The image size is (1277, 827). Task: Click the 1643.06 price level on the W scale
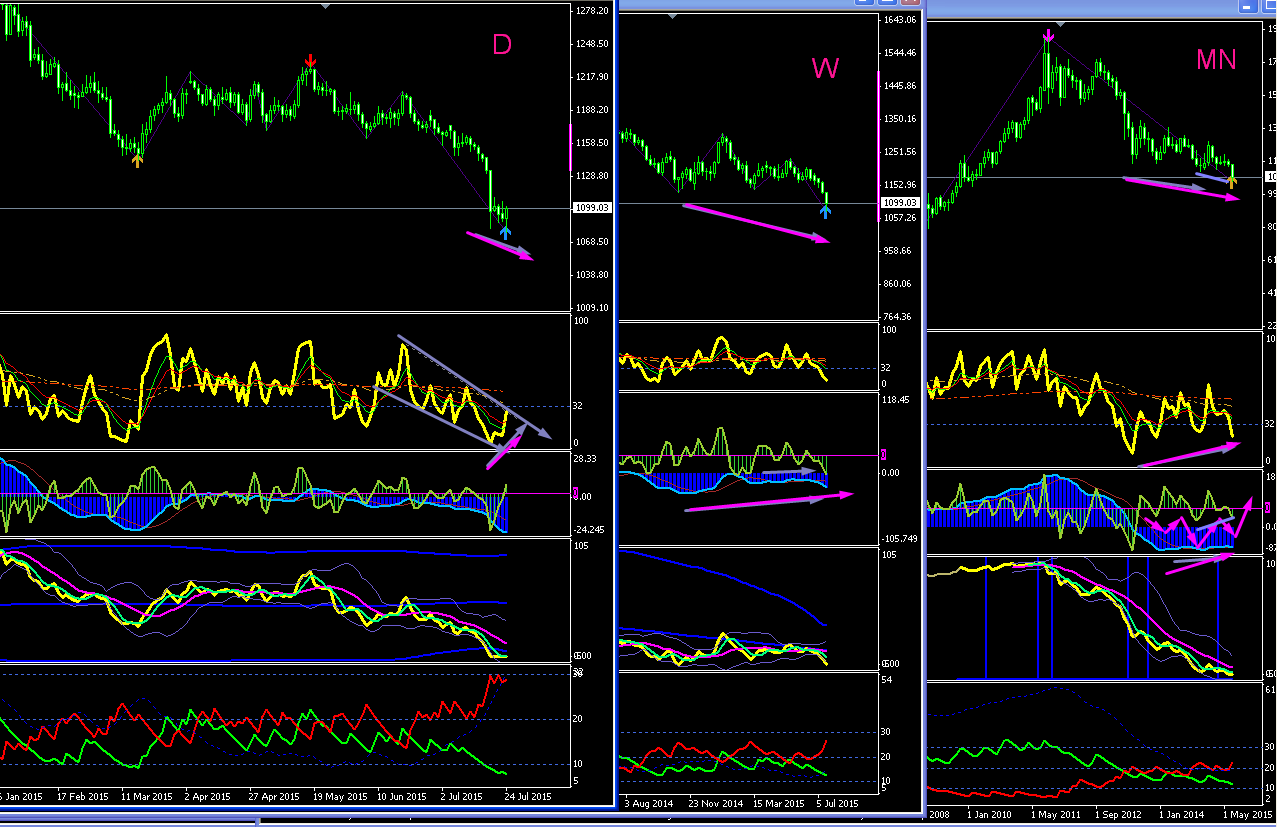(901, 20)
